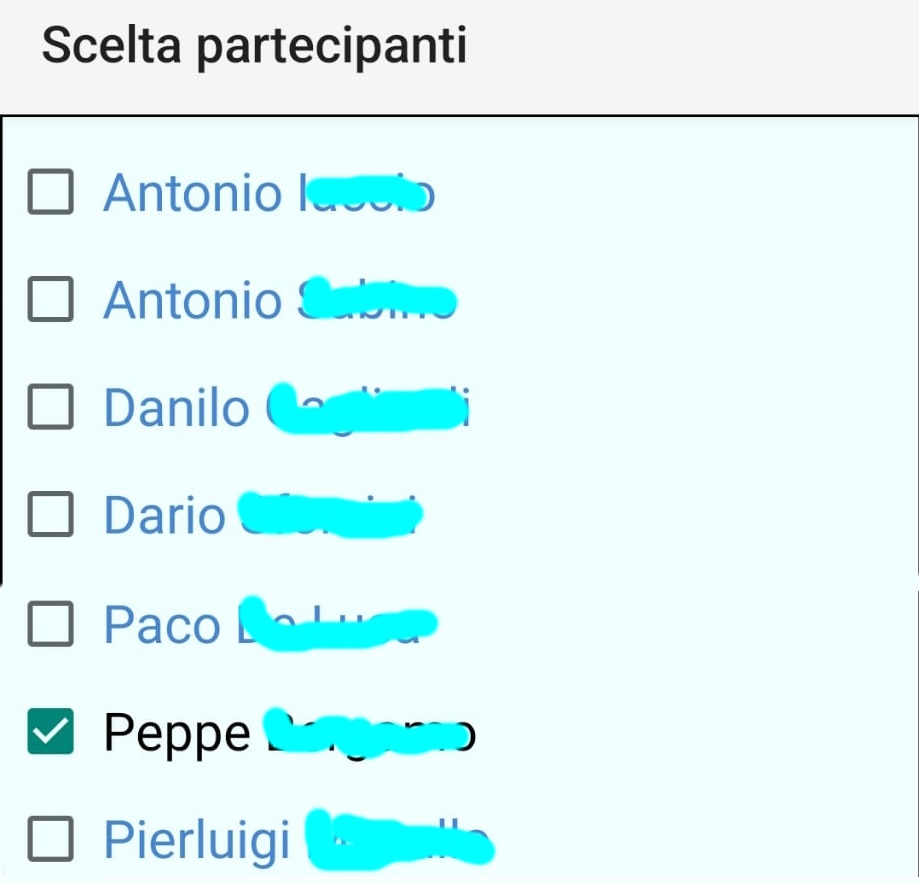Check the box next to Pierluigi
The width and height of the screenshot is (919, 883).
point(49,839)
